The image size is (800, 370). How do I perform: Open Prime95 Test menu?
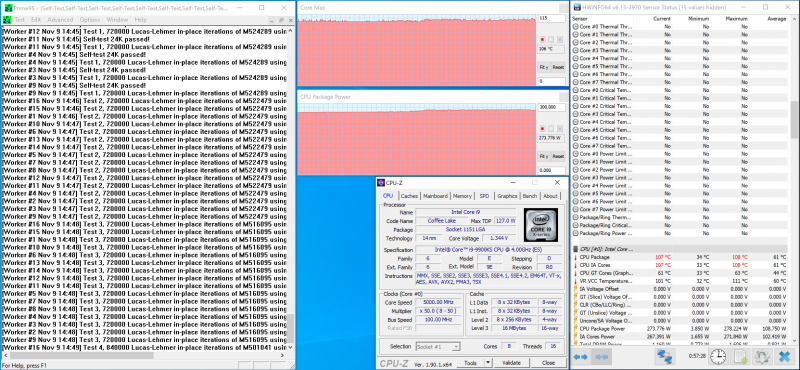[x=19, y=20]
